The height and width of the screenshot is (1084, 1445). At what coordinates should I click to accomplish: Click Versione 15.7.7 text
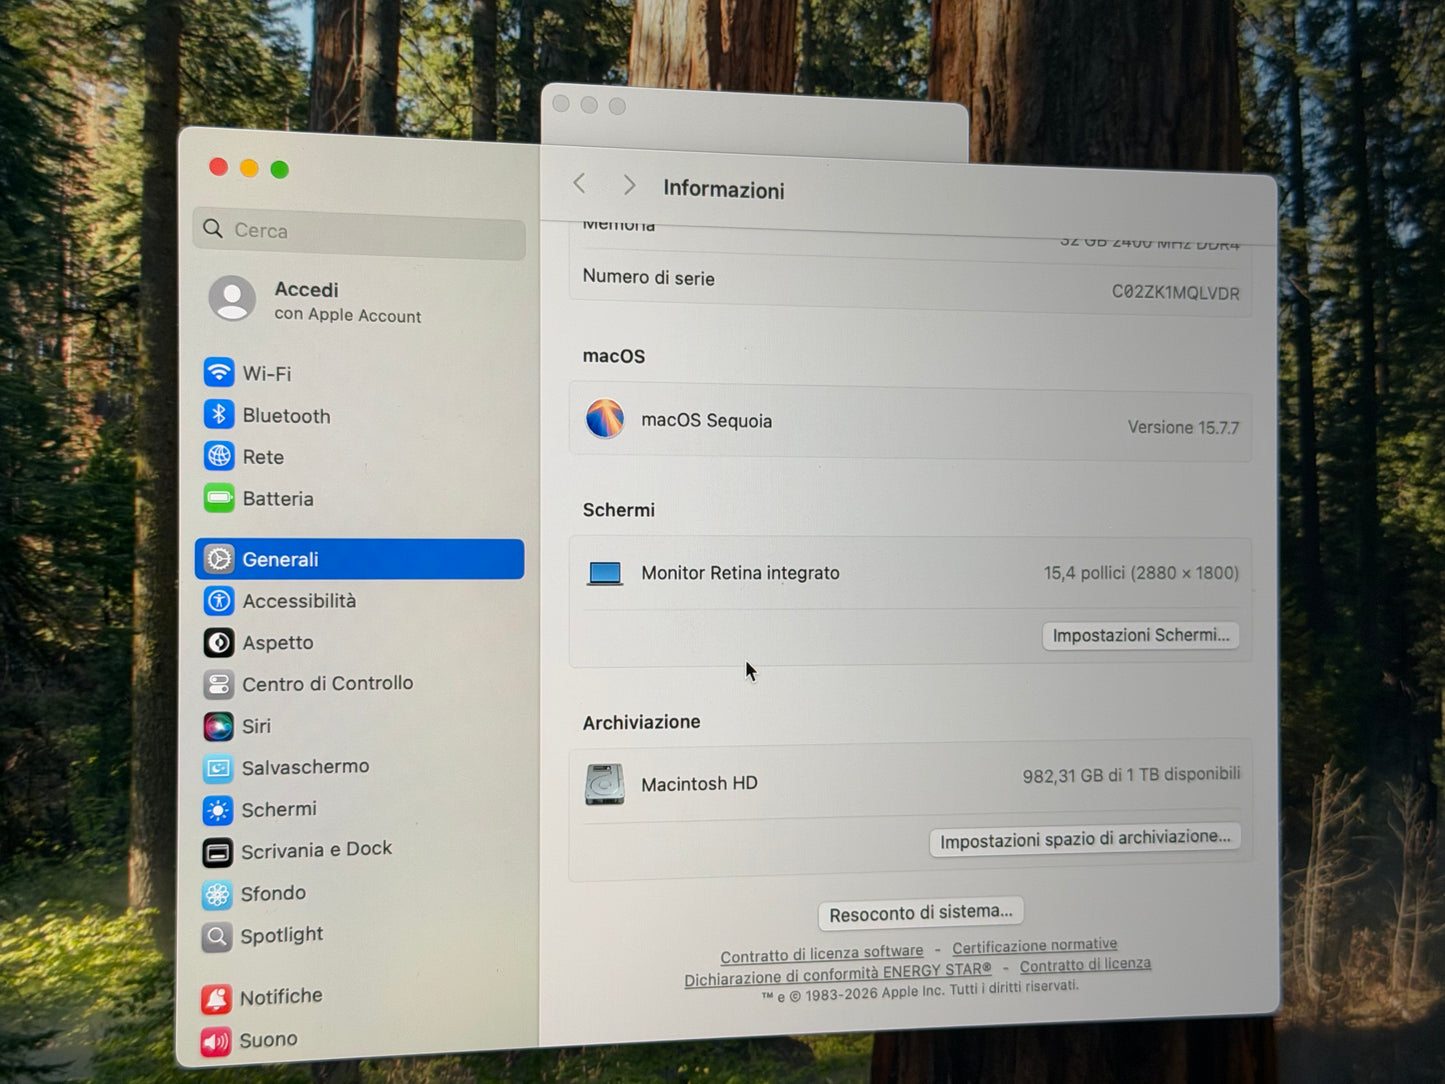1183,427
